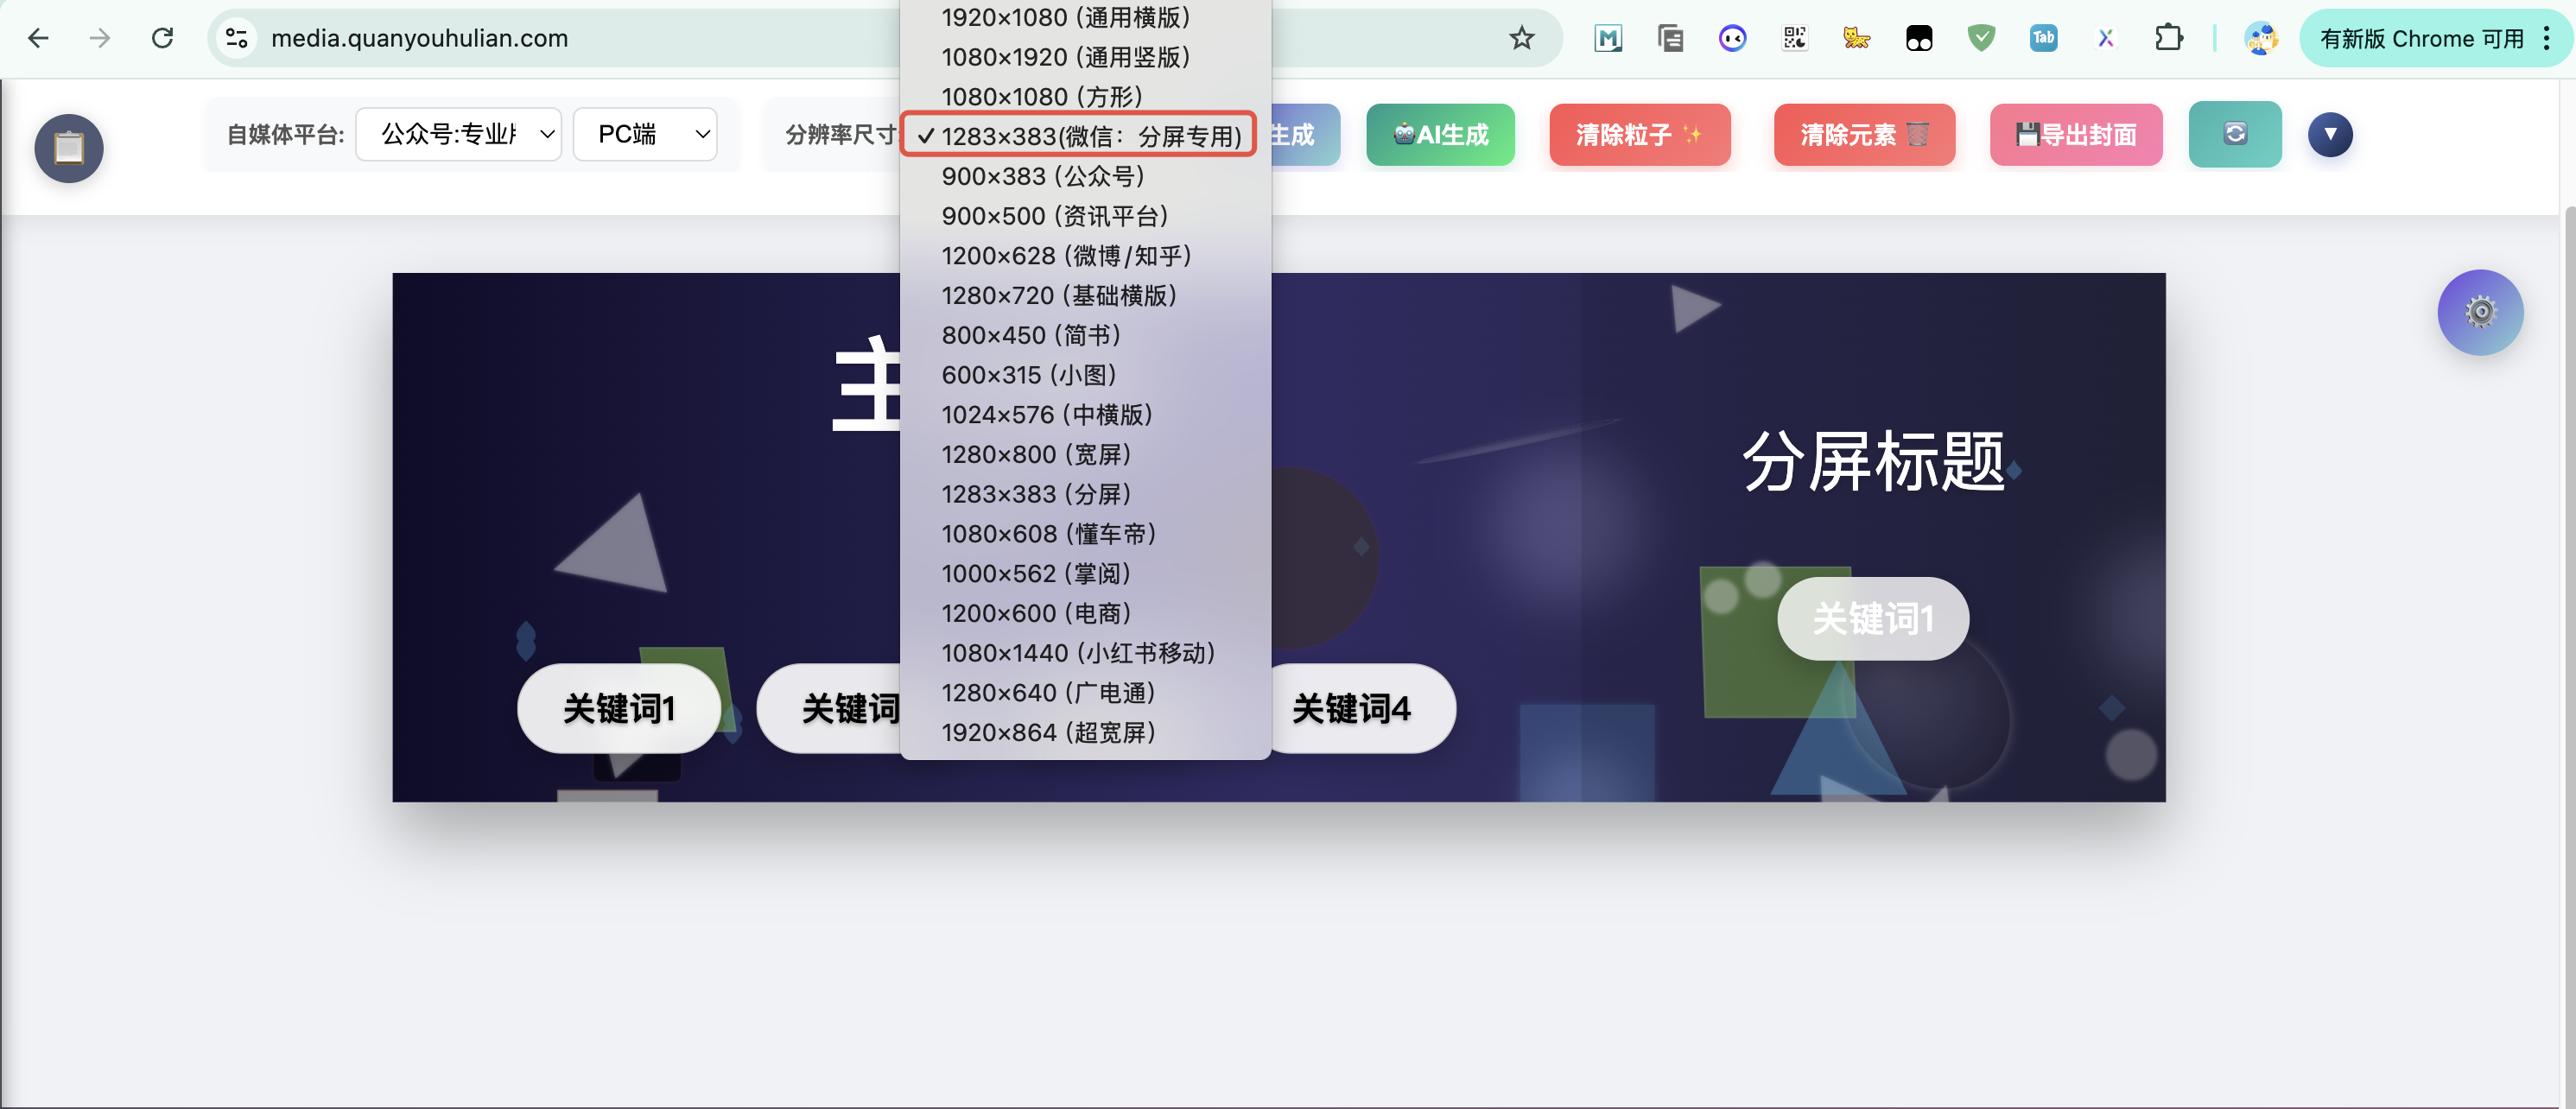
Task: Open the floating gear settings button
Action: [x=2479, y=312]
